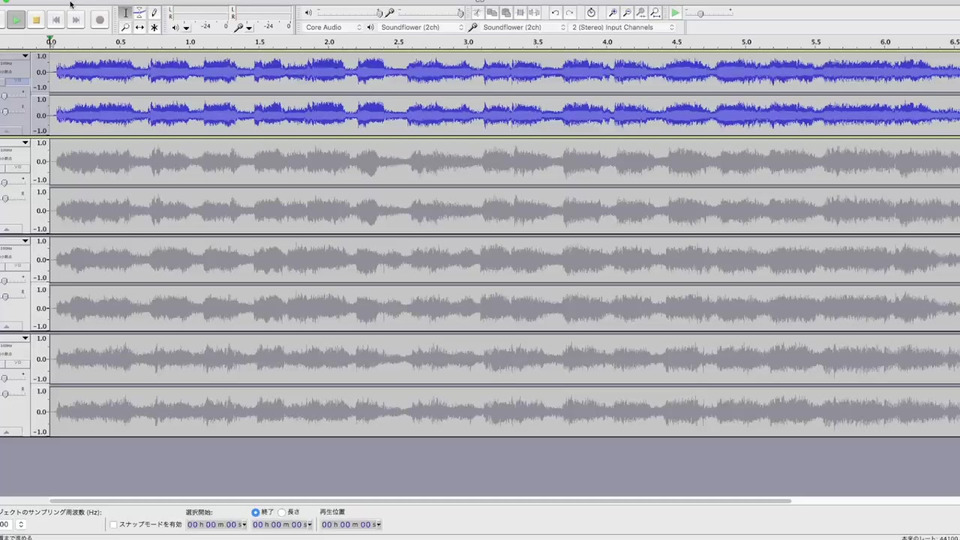Enable the スナップモードを有効 checkbox
Screen dimensions: 960x540
tap(114, 524)
